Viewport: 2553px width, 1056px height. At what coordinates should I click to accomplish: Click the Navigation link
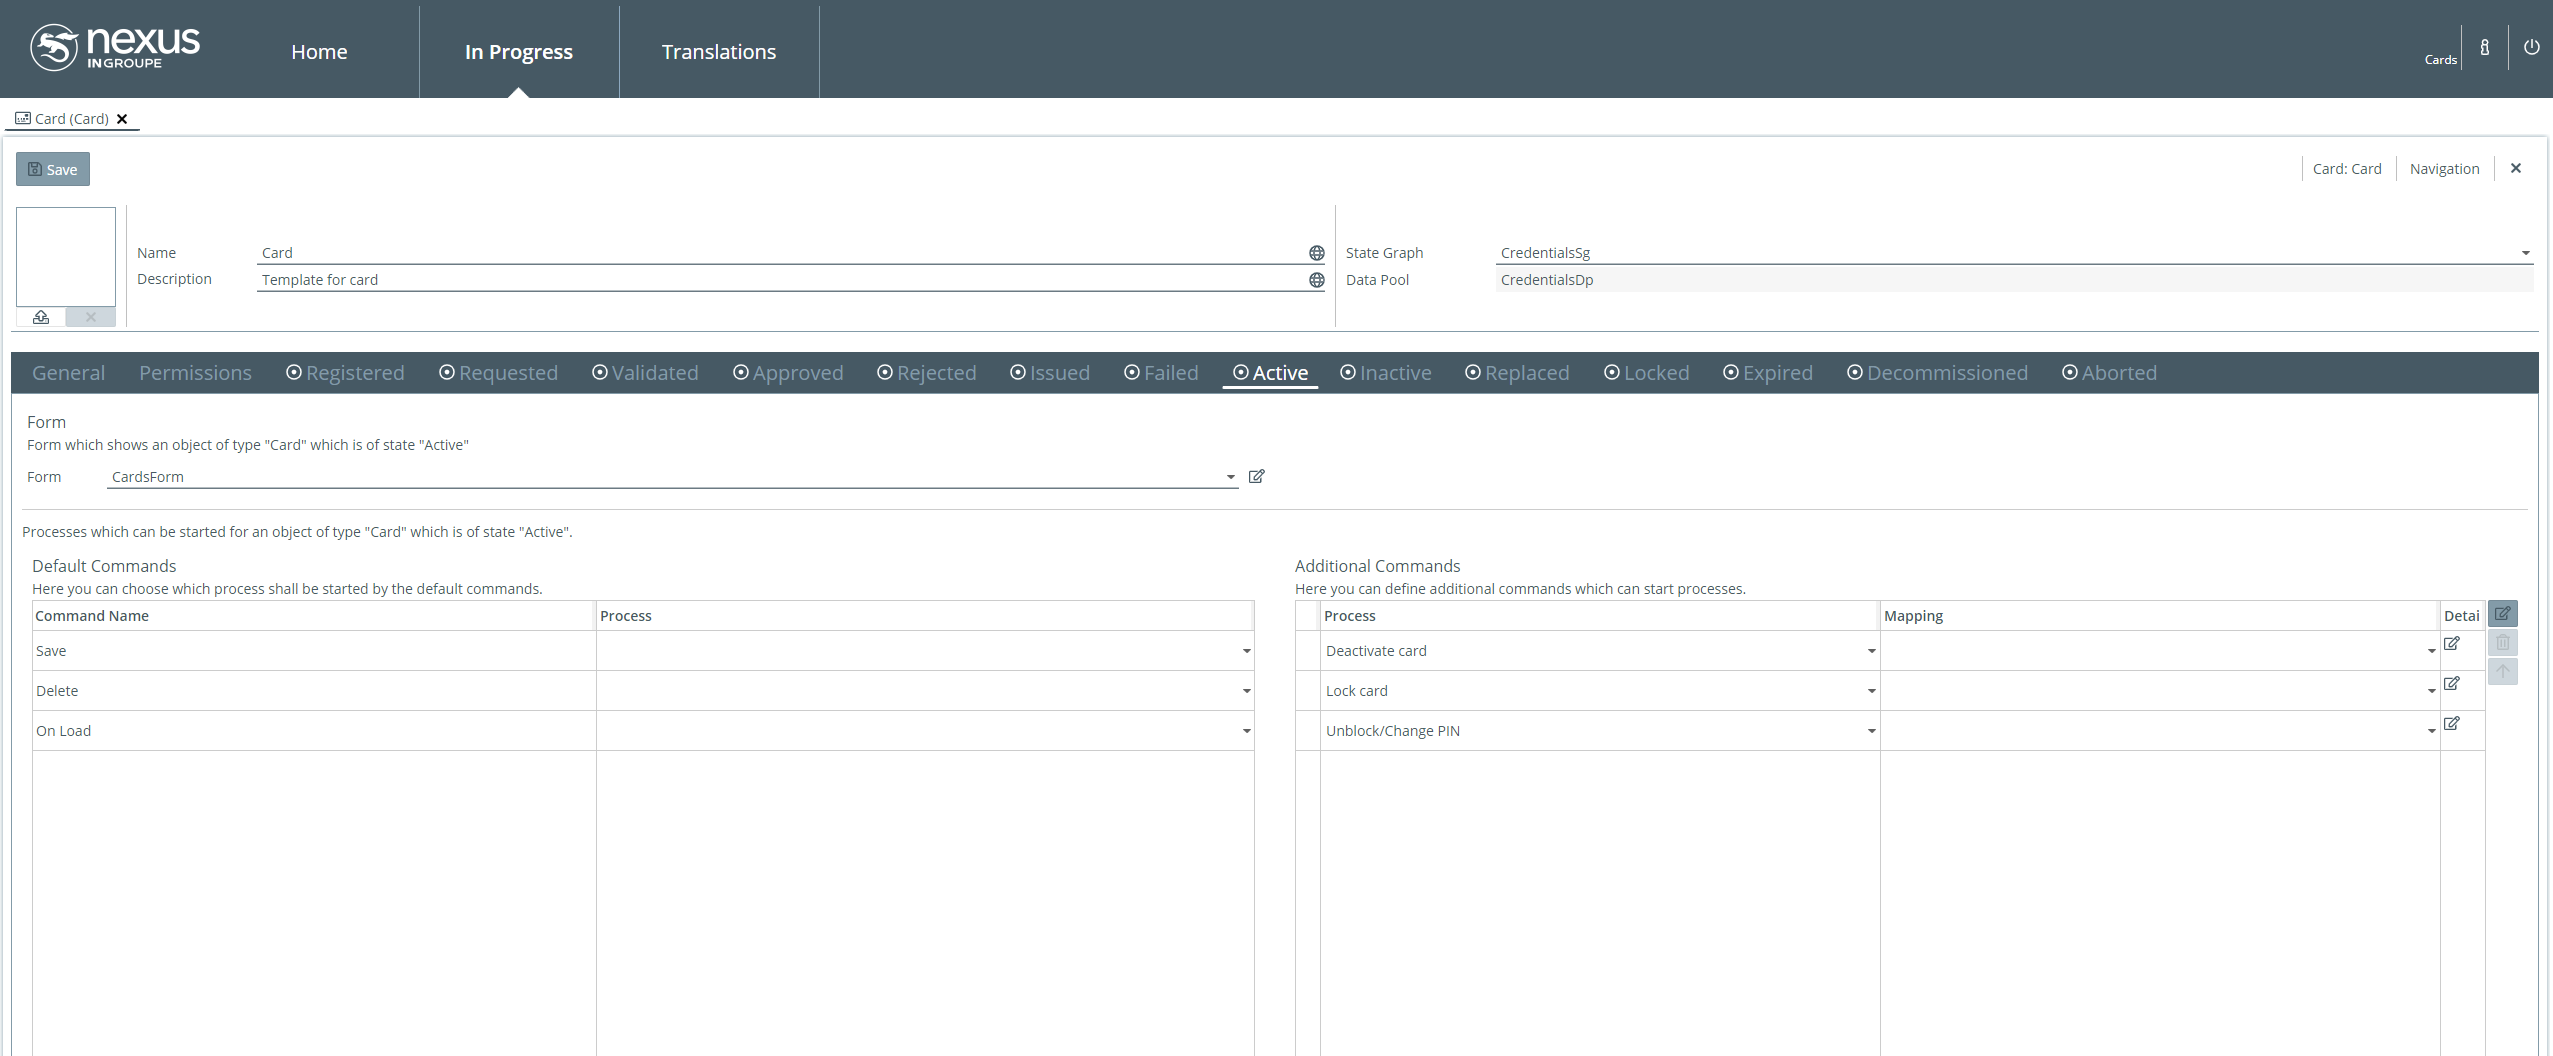click(2444, 169)
